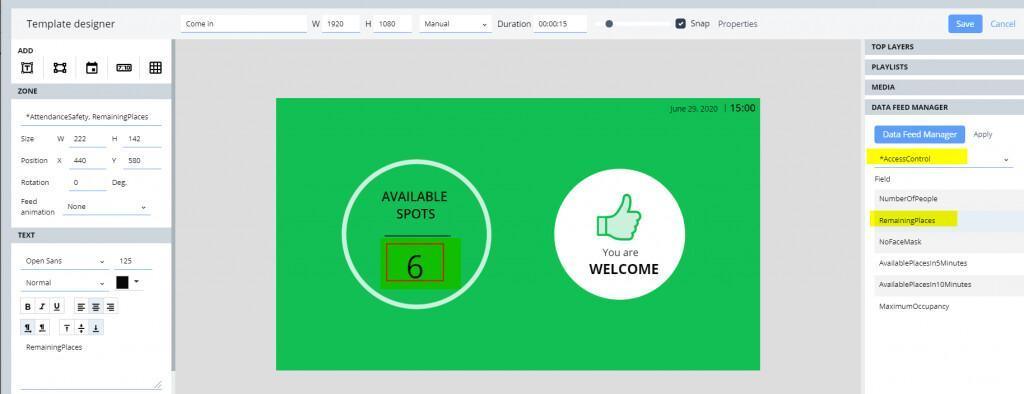
Task: Center align the text
Action: tap(95, 306)
